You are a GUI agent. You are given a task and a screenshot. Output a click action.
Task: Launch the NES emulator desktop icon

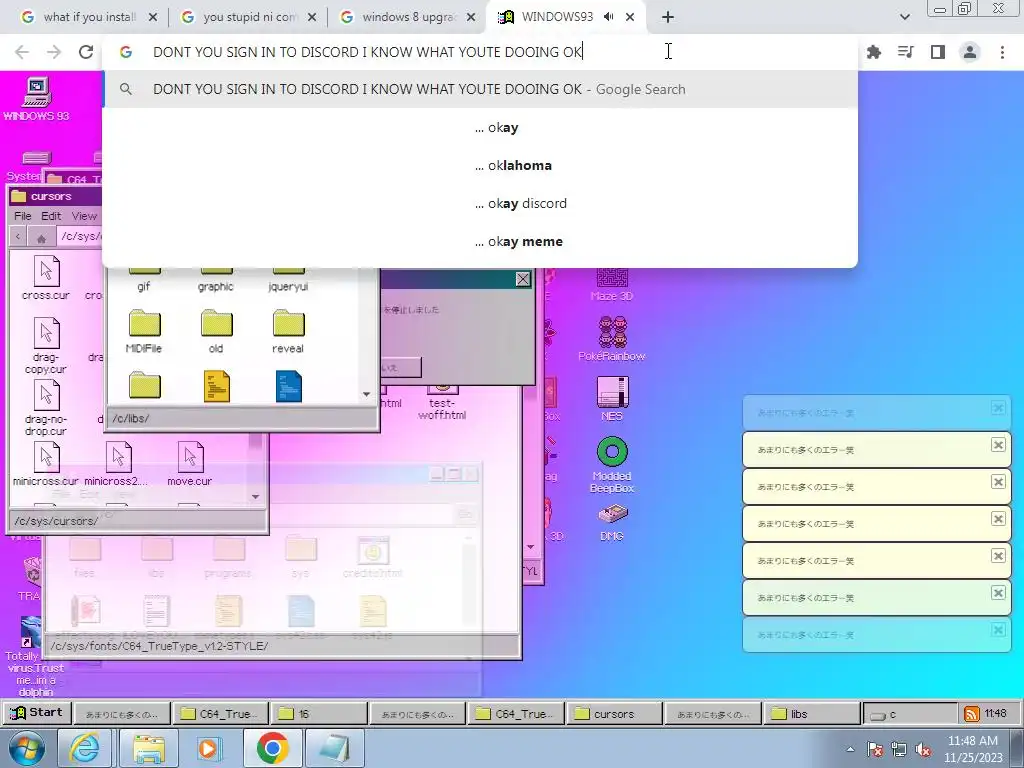(612, 398)
